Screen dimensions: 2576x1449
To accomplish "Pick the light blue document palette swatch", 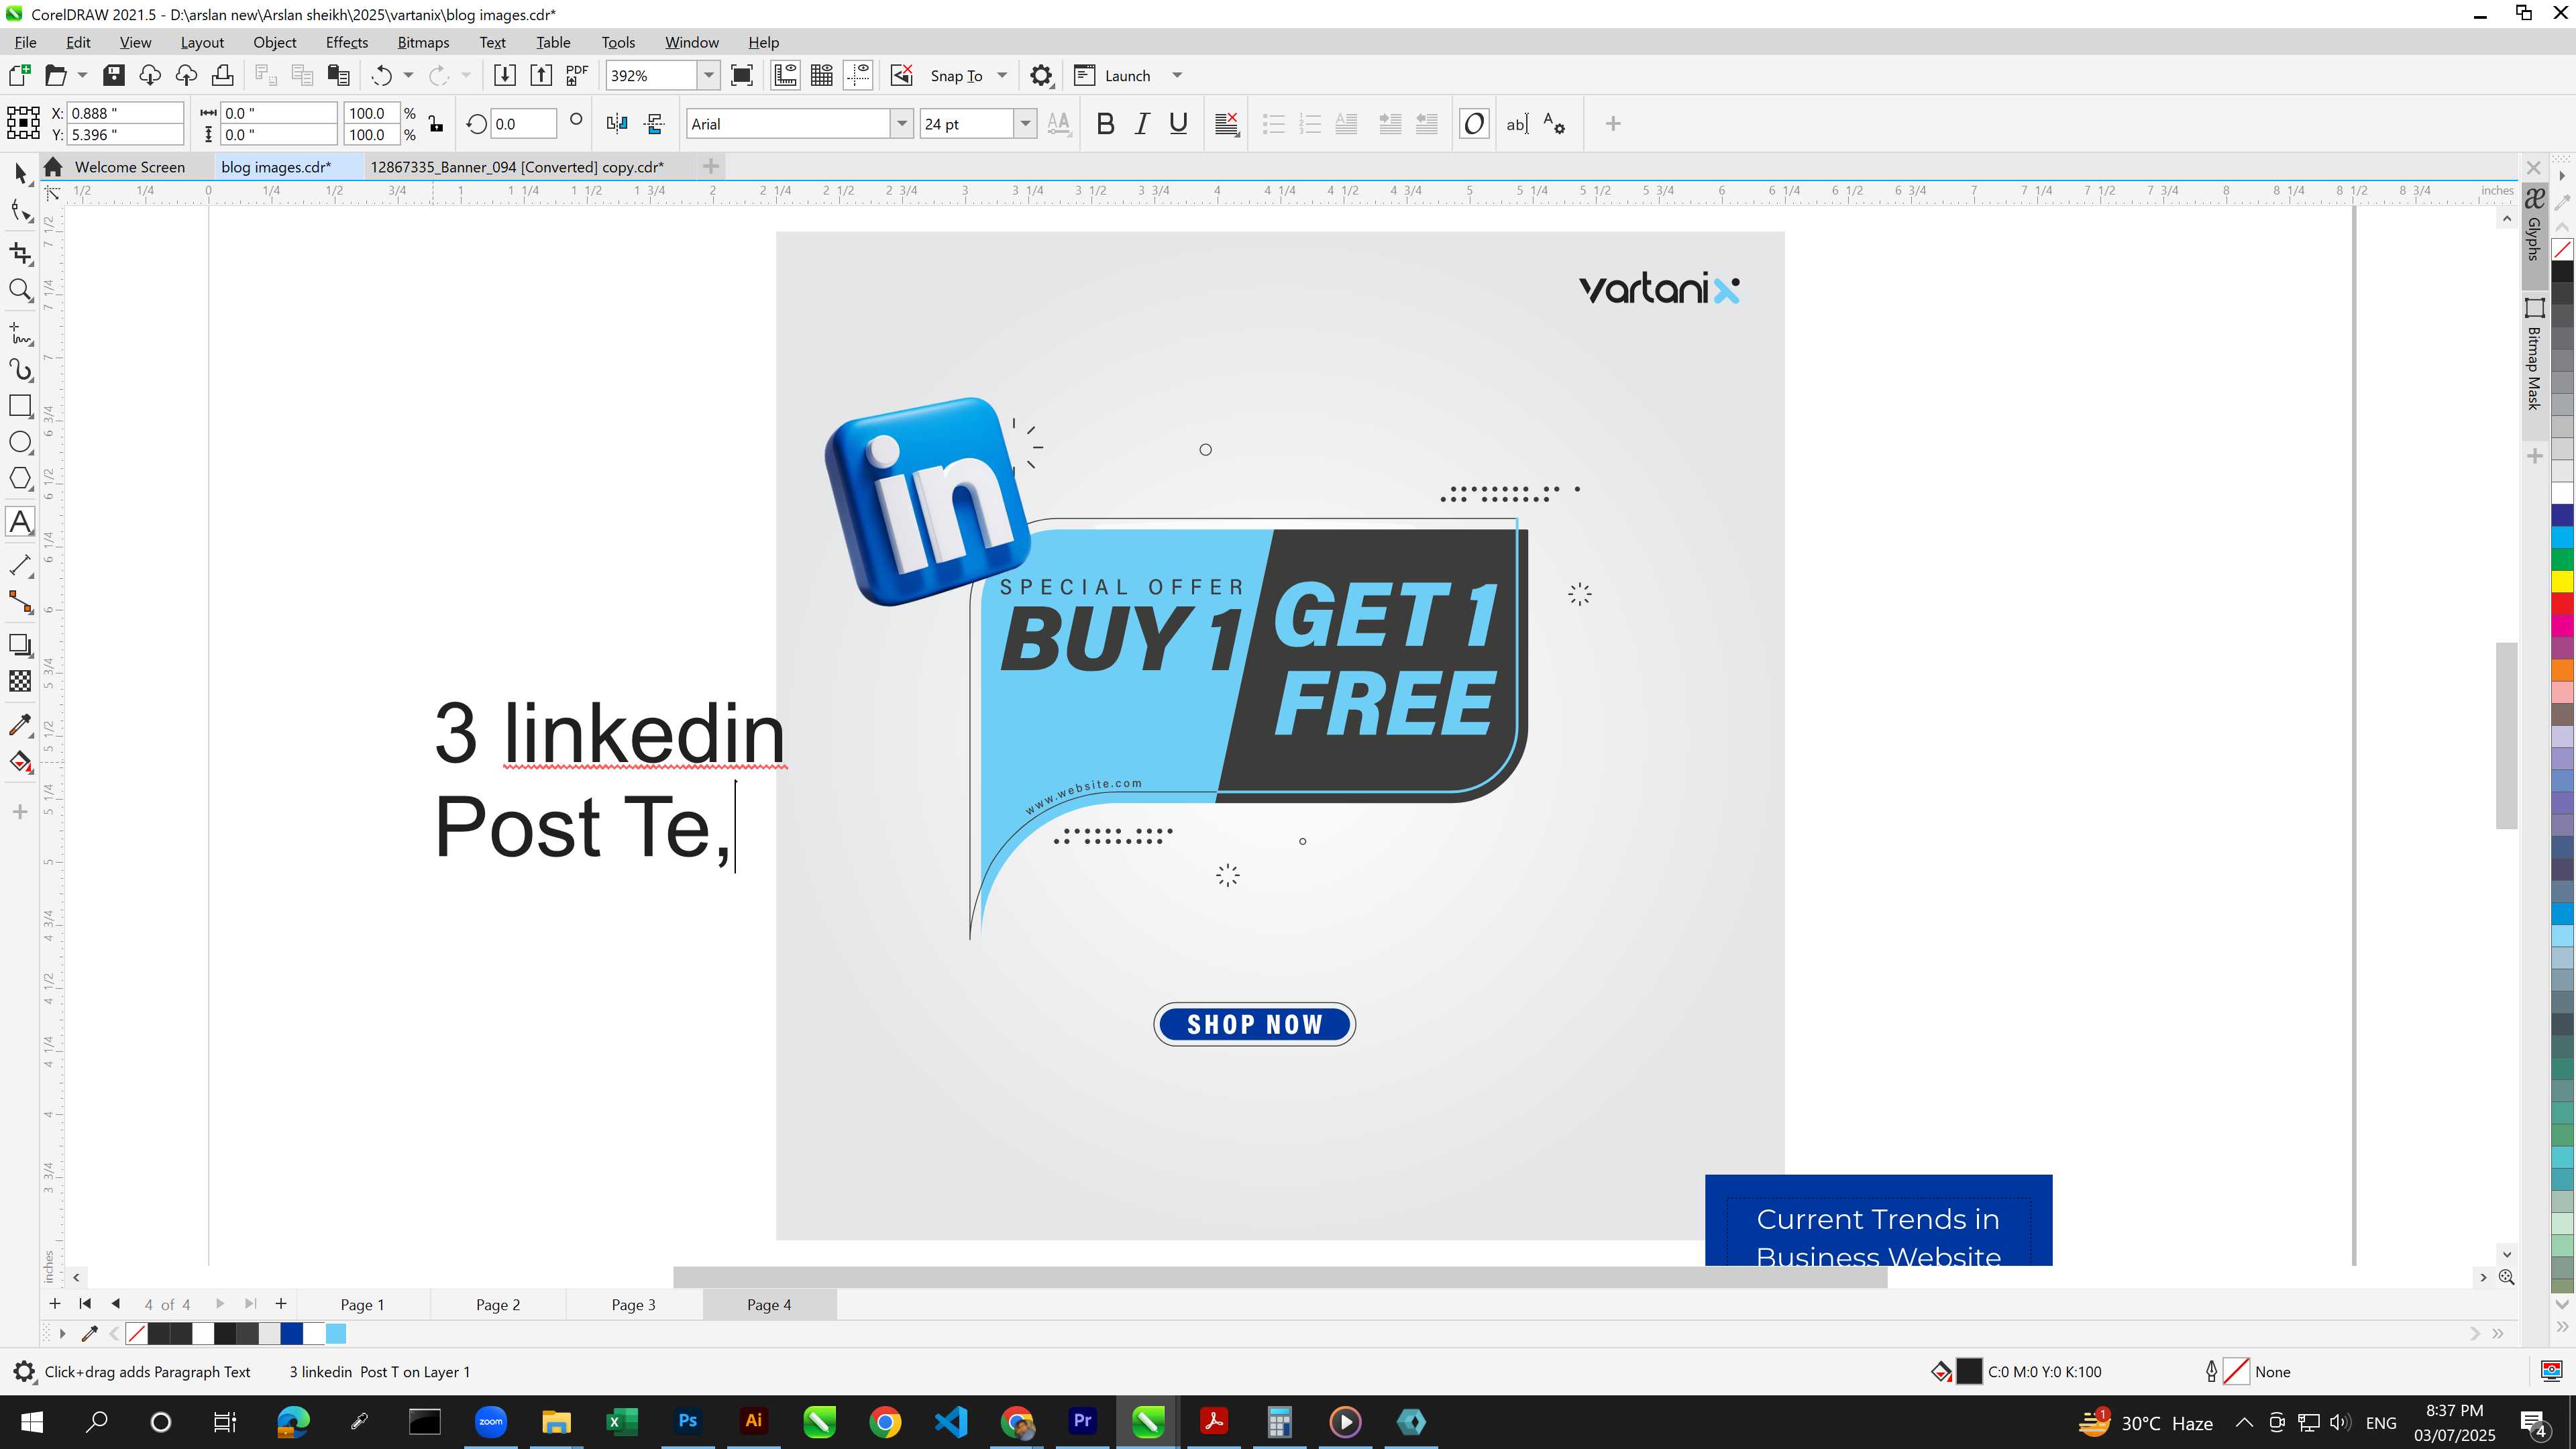I will [336, 1334].
